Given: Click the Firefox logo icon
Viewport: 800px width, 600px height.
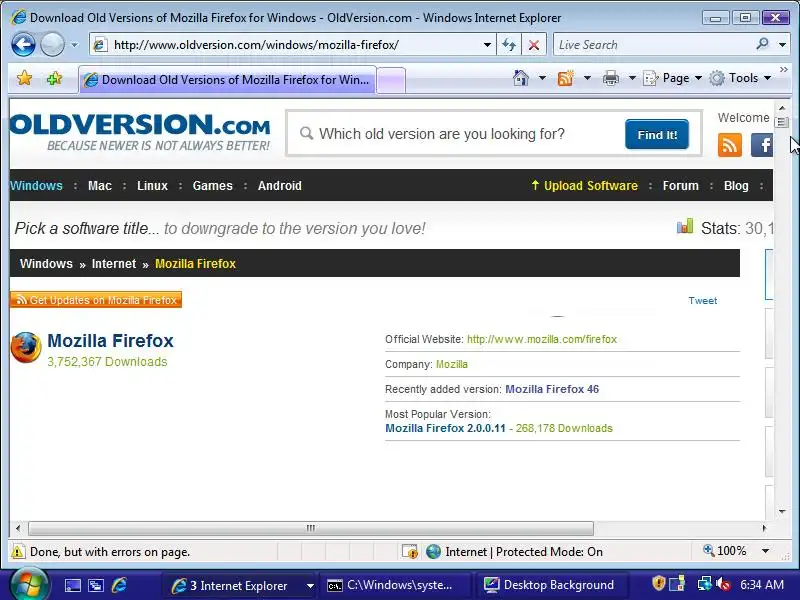Looking at the screenshot, I should pos(26,347).
